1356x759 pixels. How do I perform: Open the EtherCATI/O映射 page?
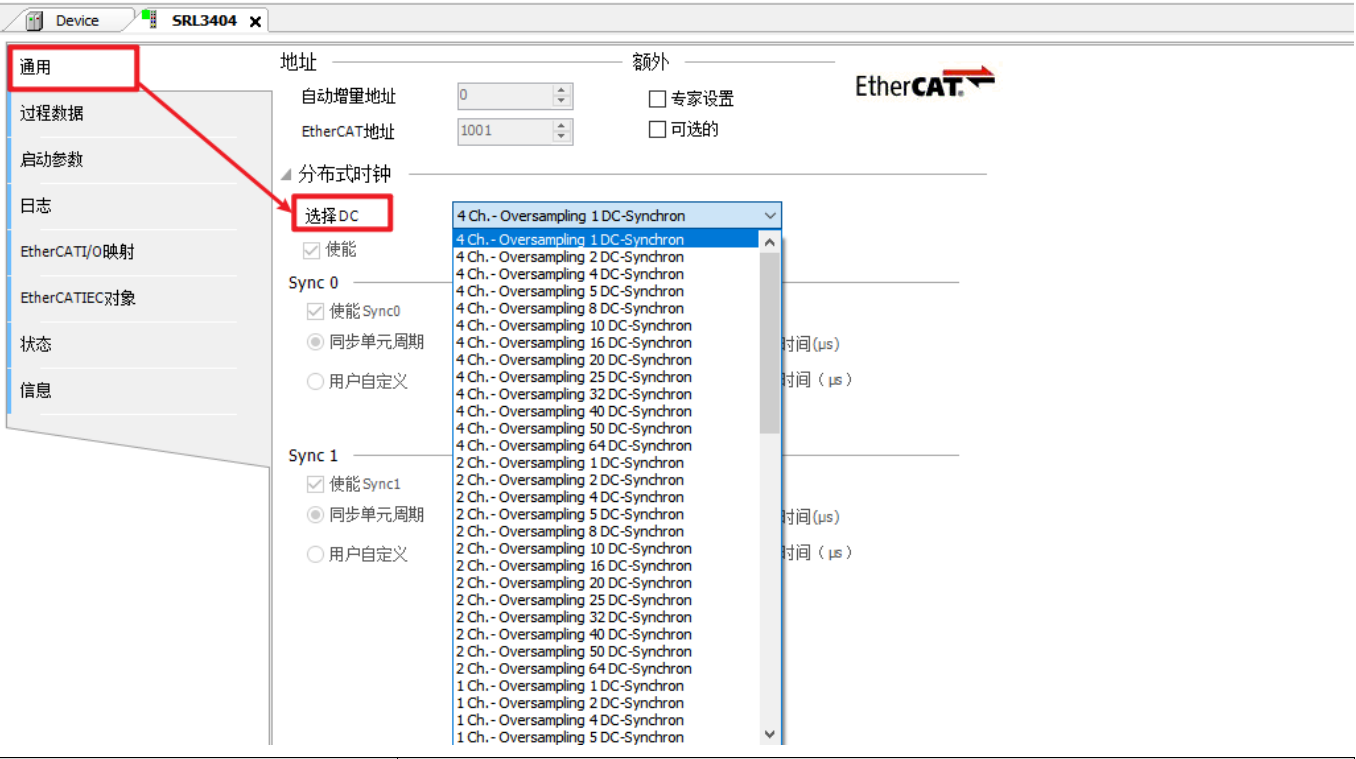point(77,252)
